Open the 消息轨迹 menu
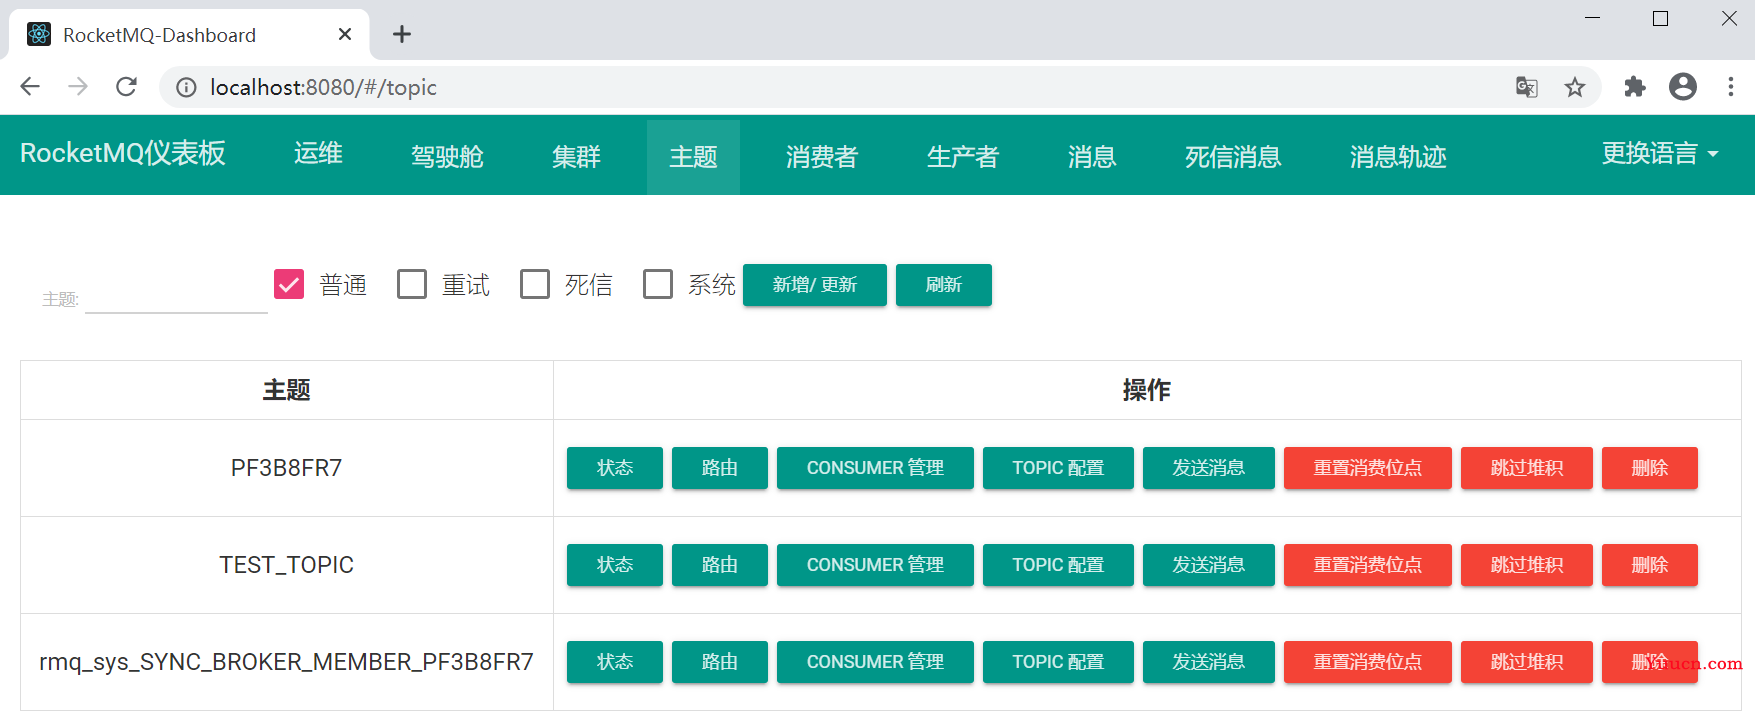The image size is (1755, 718). click(1398, 157)
